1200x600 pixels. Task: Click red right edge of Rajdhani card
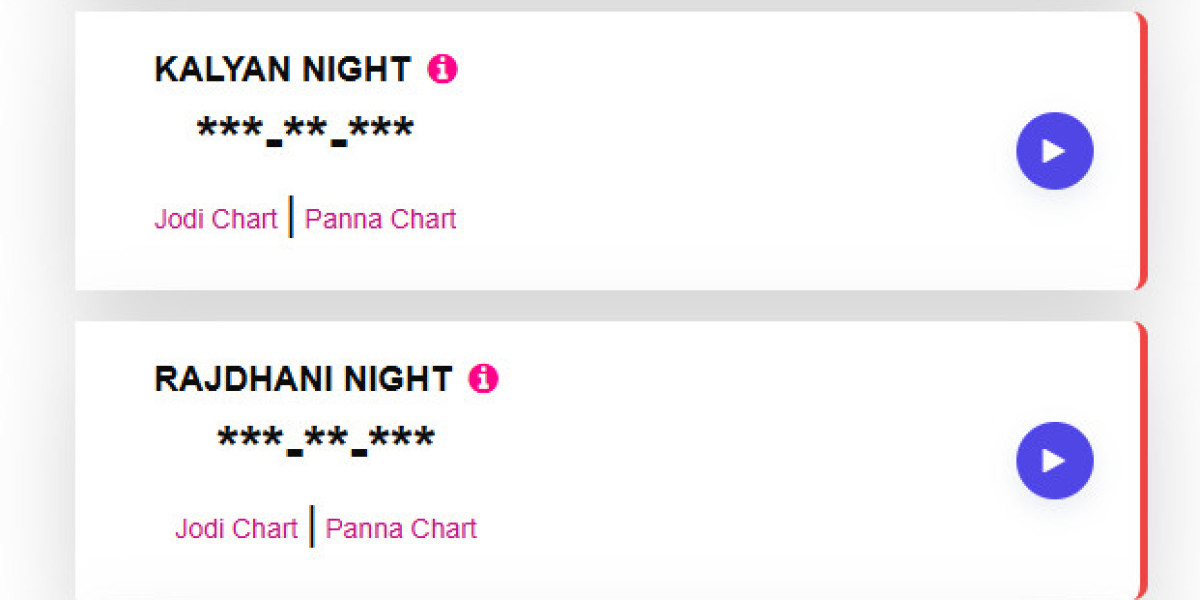pos(1142,460)
